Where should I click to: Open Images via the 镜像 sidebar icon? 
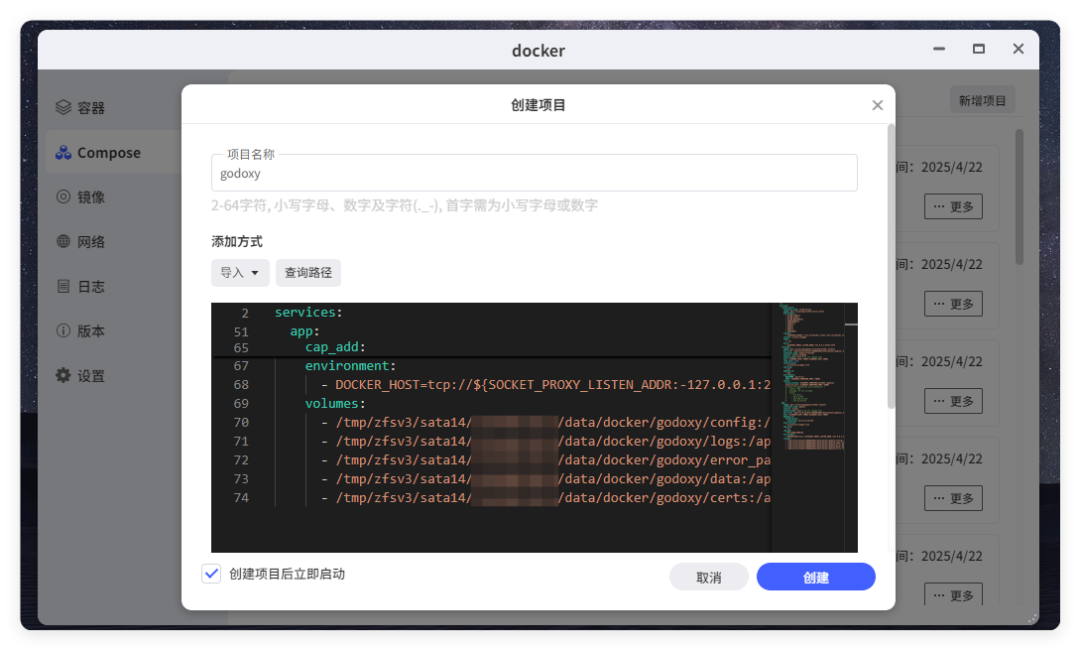64,197
